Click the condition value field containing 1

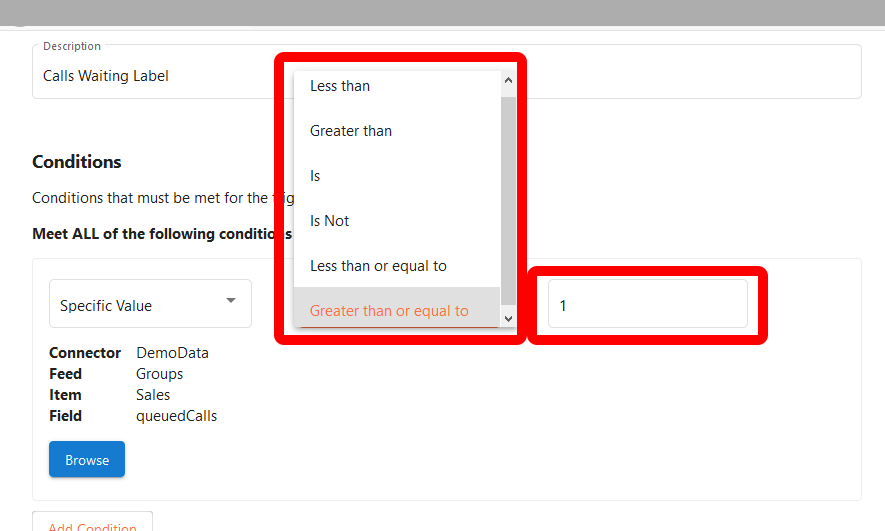[x=647, y=304]
